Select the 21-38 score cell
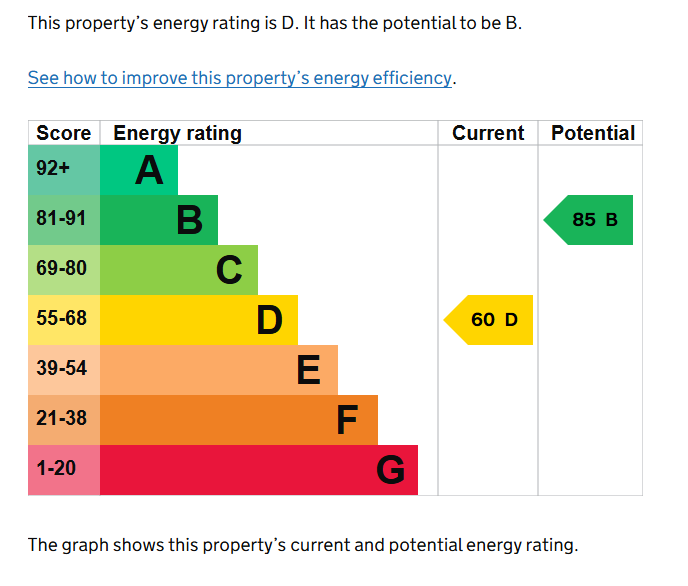The height and width of the screenshot is (586, 688). click(64, 420)
